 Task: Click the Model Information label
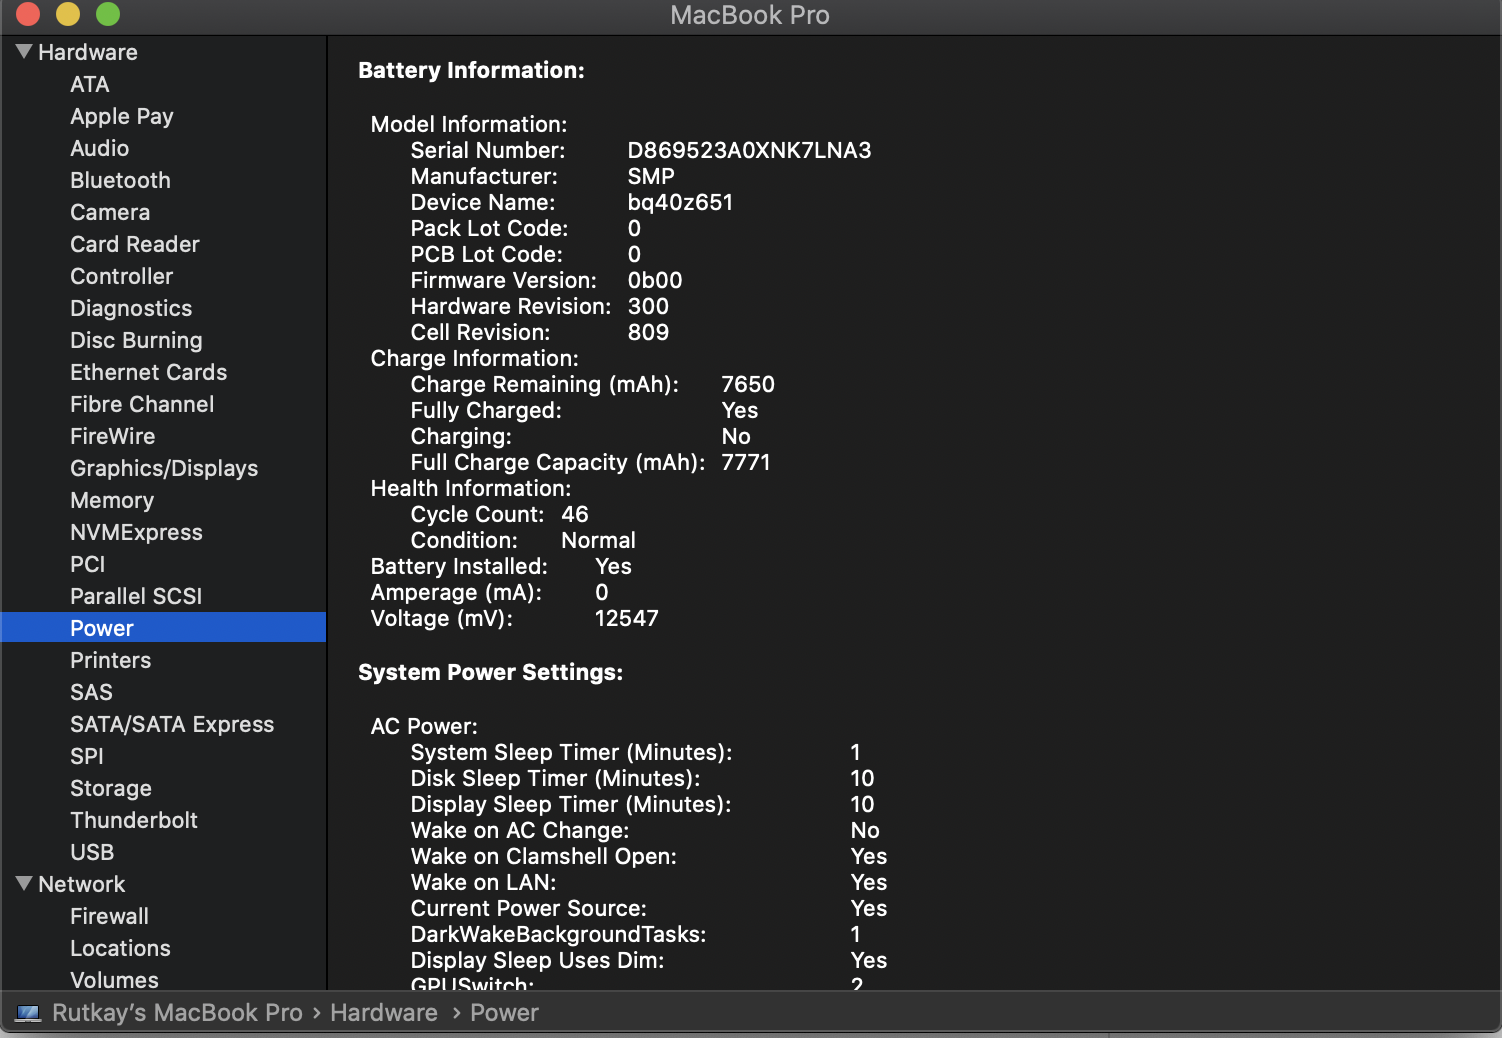[x=469, y=124]
